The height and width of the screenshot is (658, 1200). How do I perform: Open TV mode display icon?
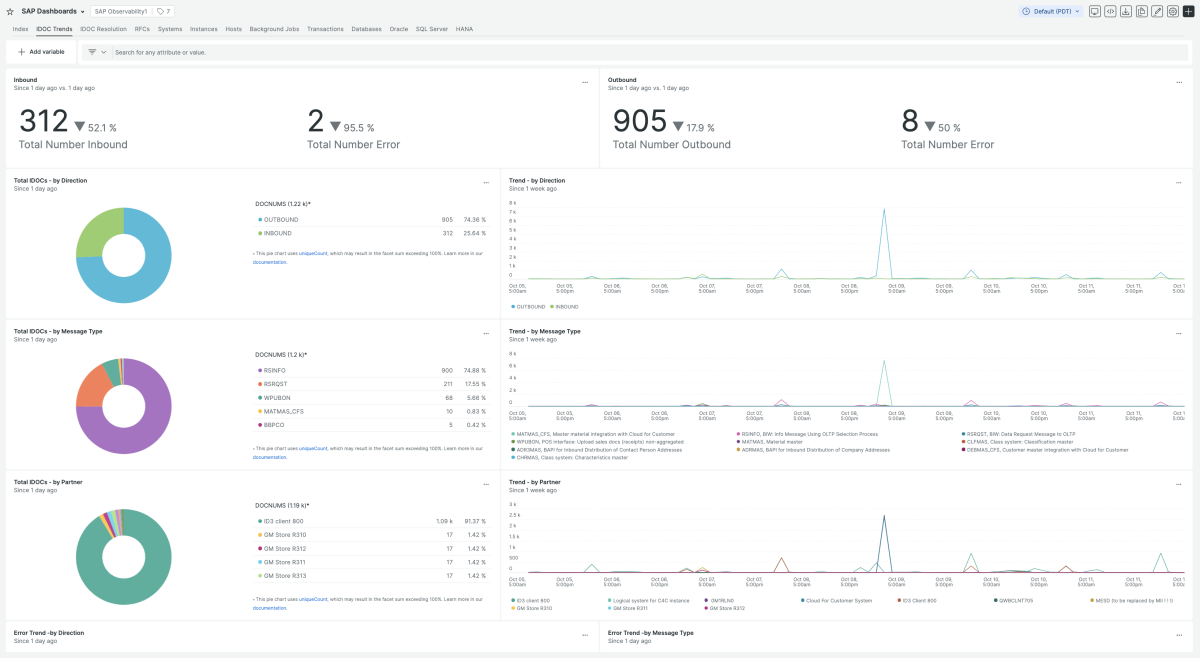[x=1095, y=11]
